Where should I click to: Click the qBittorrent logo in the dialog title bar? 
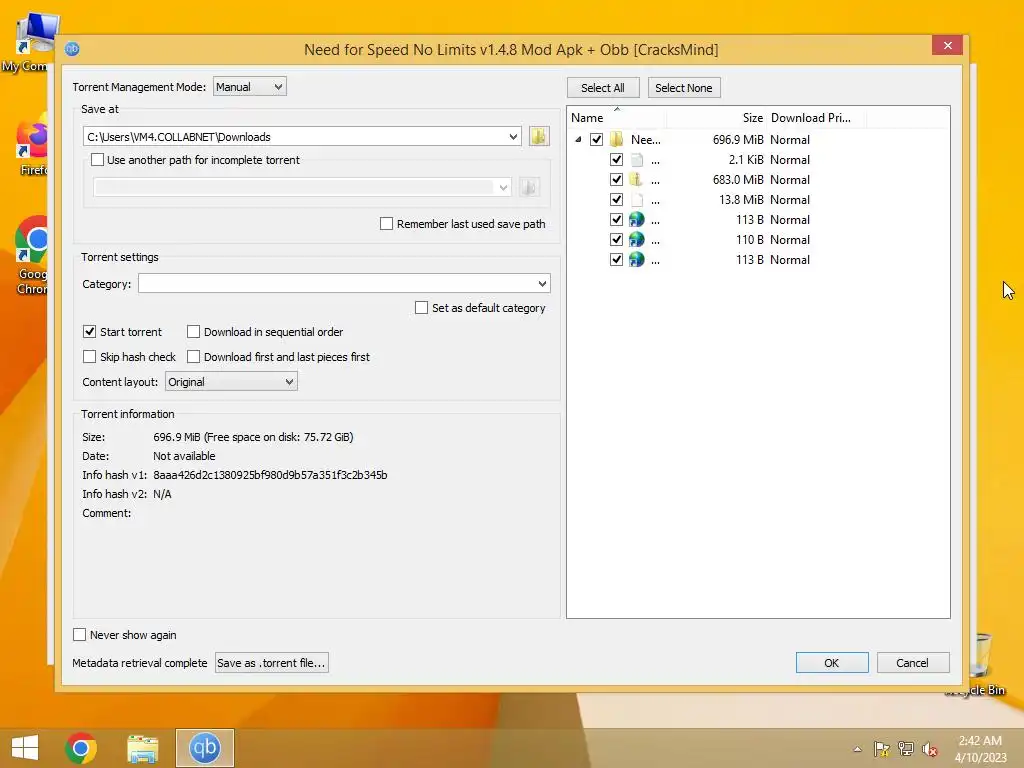coord(72,49)
